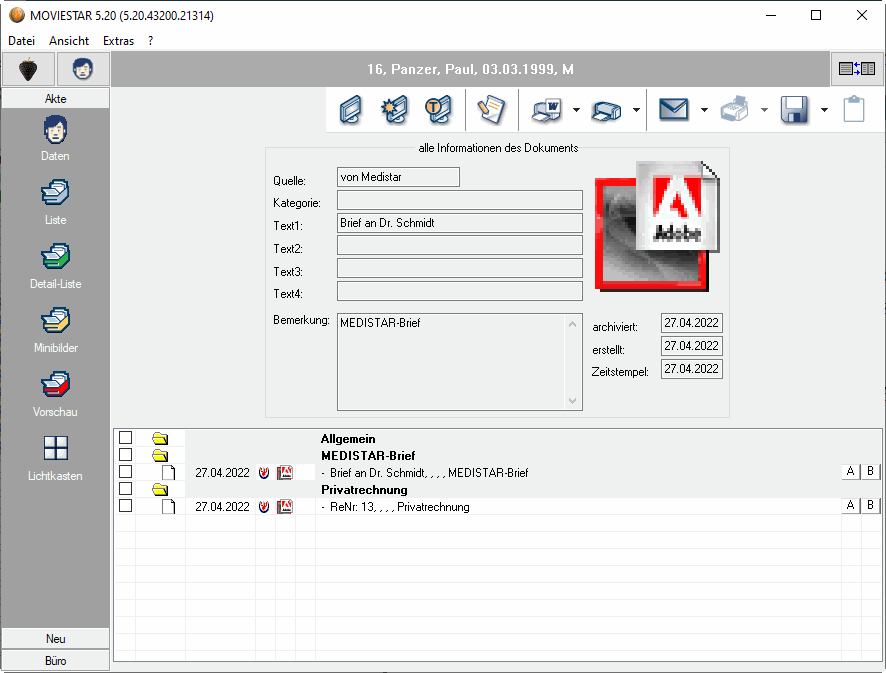Image resolution: width=886 pixels, height=673 pixels.
Task: Tick the Allgemein checkbox
Action: (x=125, y=438)
